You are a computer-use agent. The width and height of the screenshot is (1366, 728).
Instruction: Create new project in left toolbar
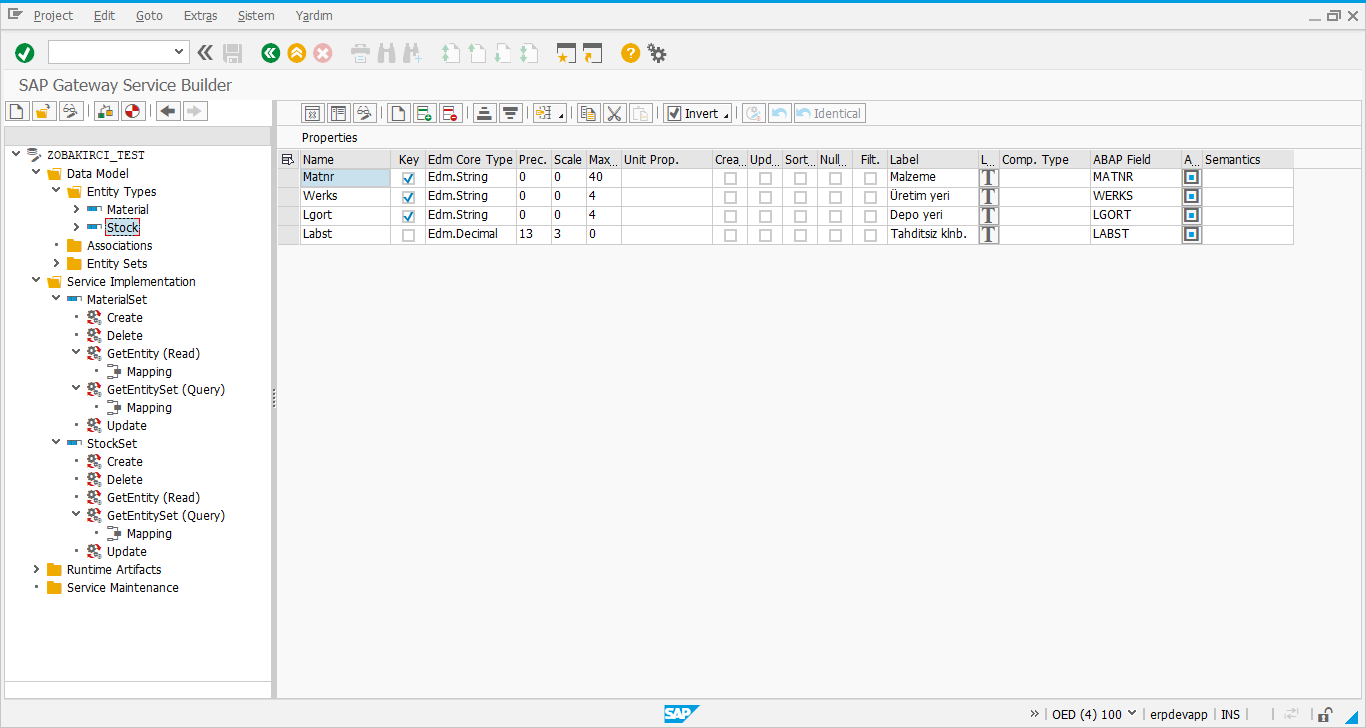point(16,111)
